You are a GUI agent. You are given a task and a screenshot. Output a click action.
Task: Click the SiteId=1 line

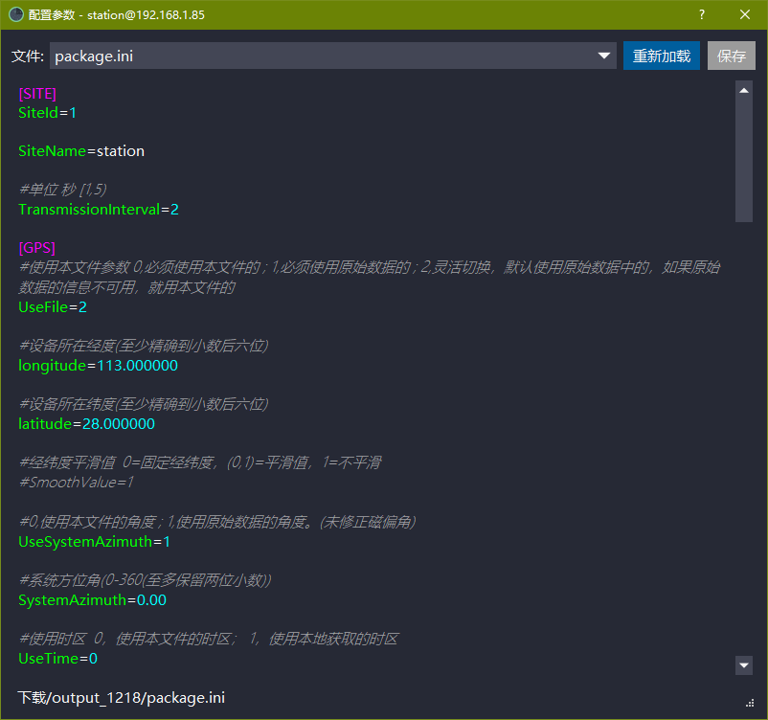47,113
